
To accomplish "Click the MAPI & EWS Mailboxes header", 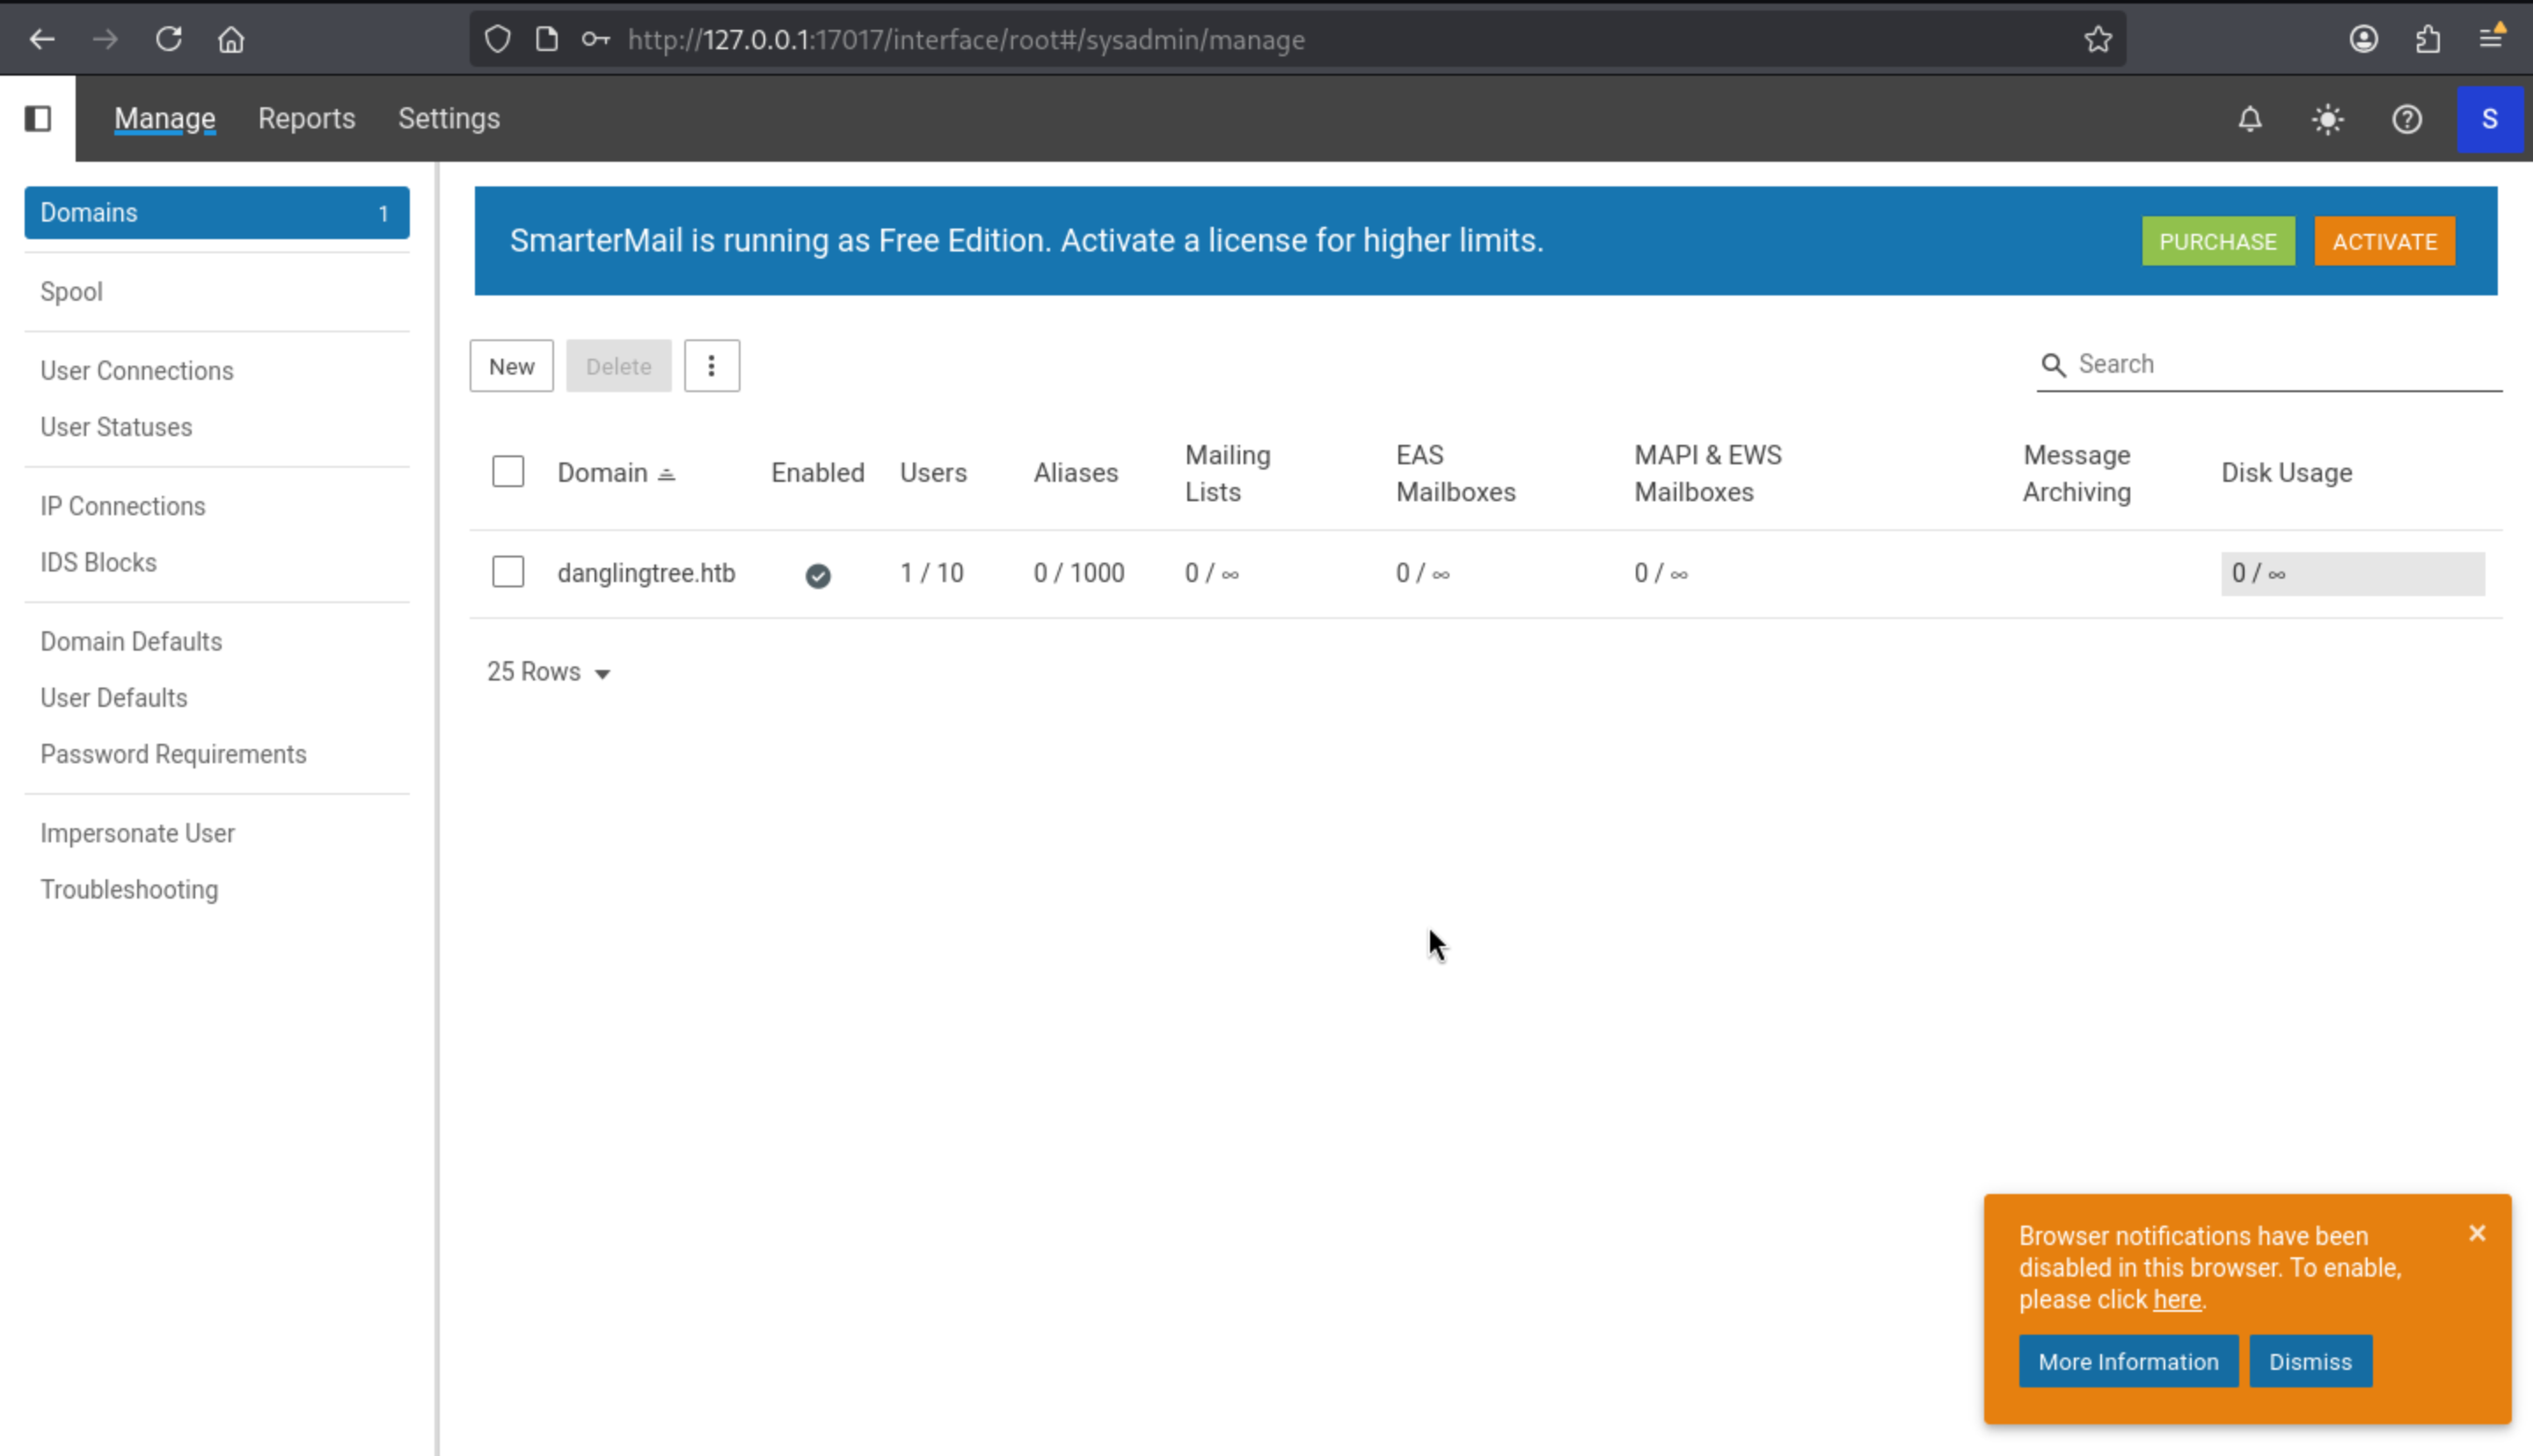I will click(x=1708, y=473).
